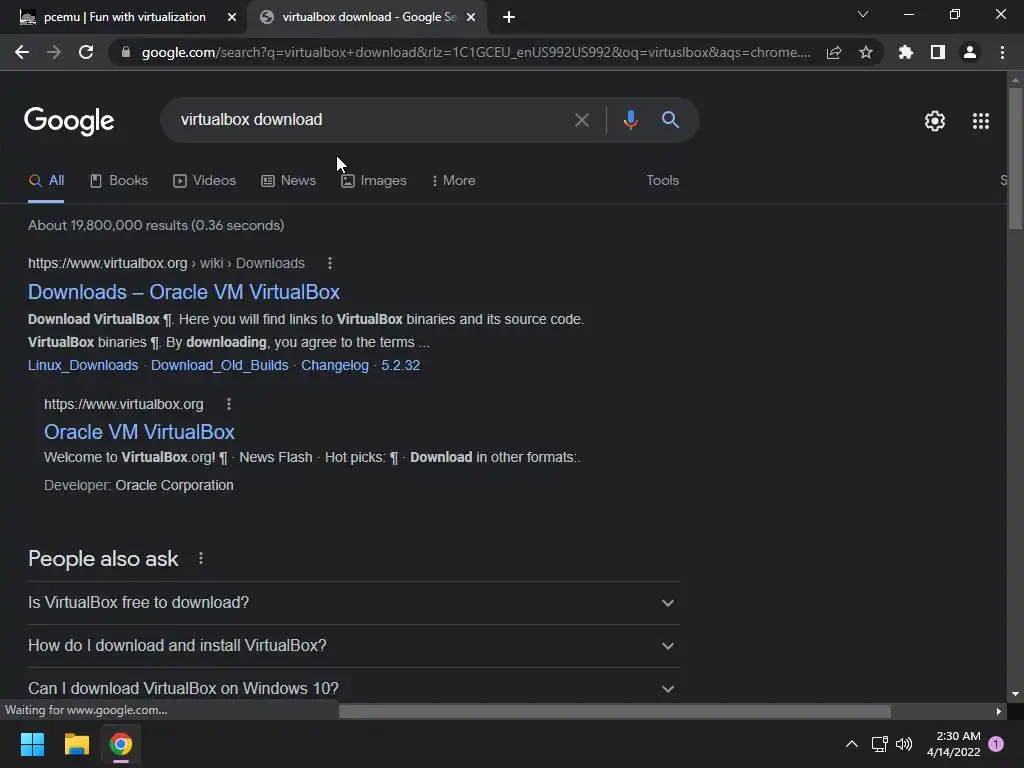Open the 5.2.32 sitelink
The height and width of the screenshot is (768, 1024).
tap(400, 366)
